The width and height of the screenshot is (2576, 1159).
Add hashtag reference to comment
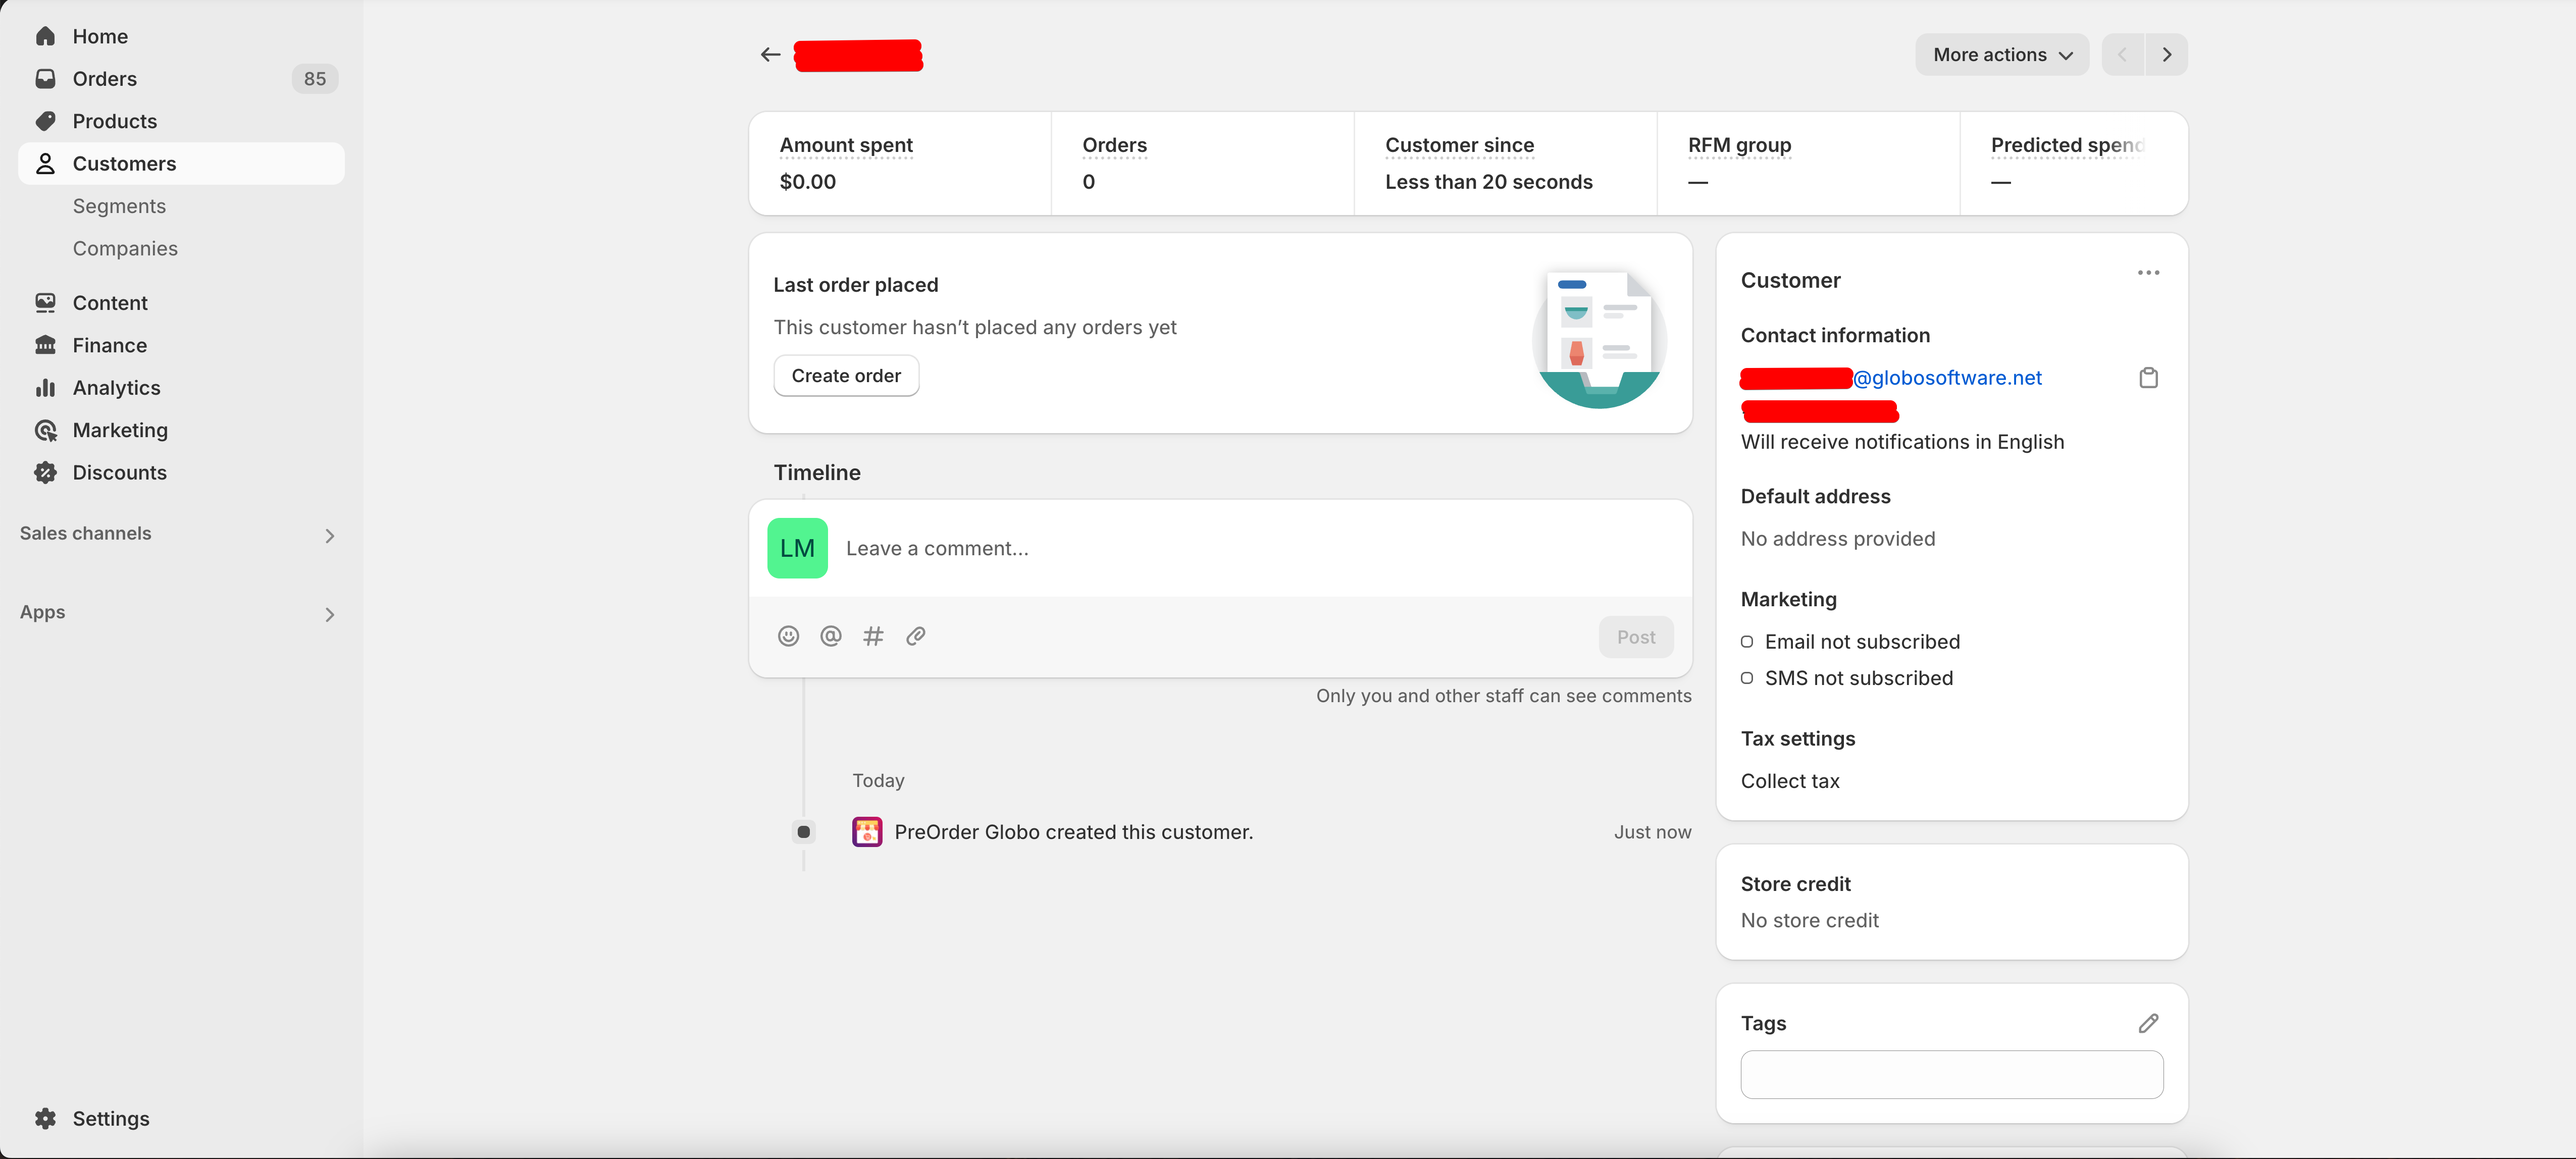click(x=873, y=636)
